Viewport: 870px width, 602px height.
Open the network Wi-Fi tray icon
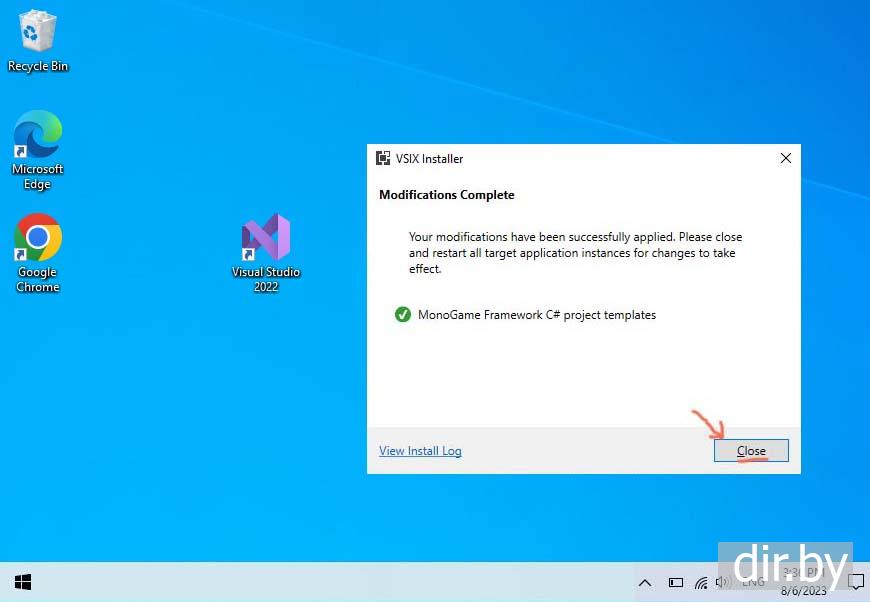pyautogui.click(x=701, y=583)
